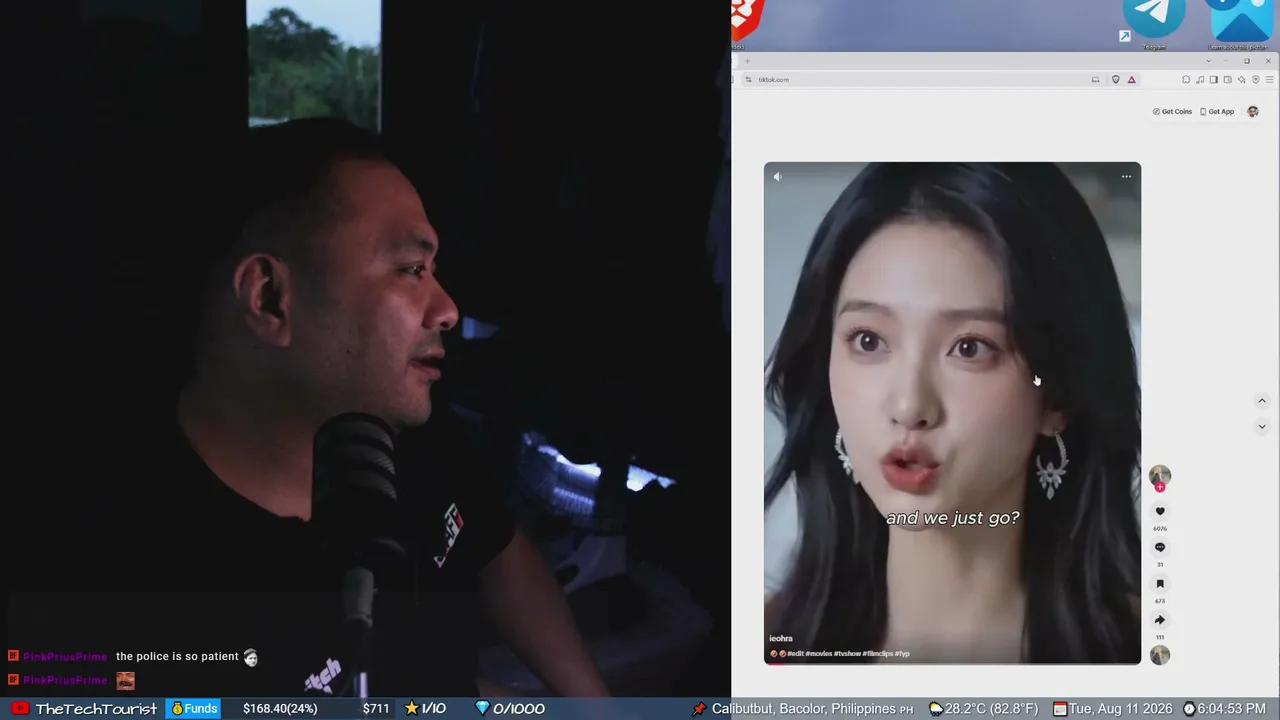Click the '$168.40(24%)' funds amount
The height and width of the screenshot is (720, 1280).
pos(280,708)
